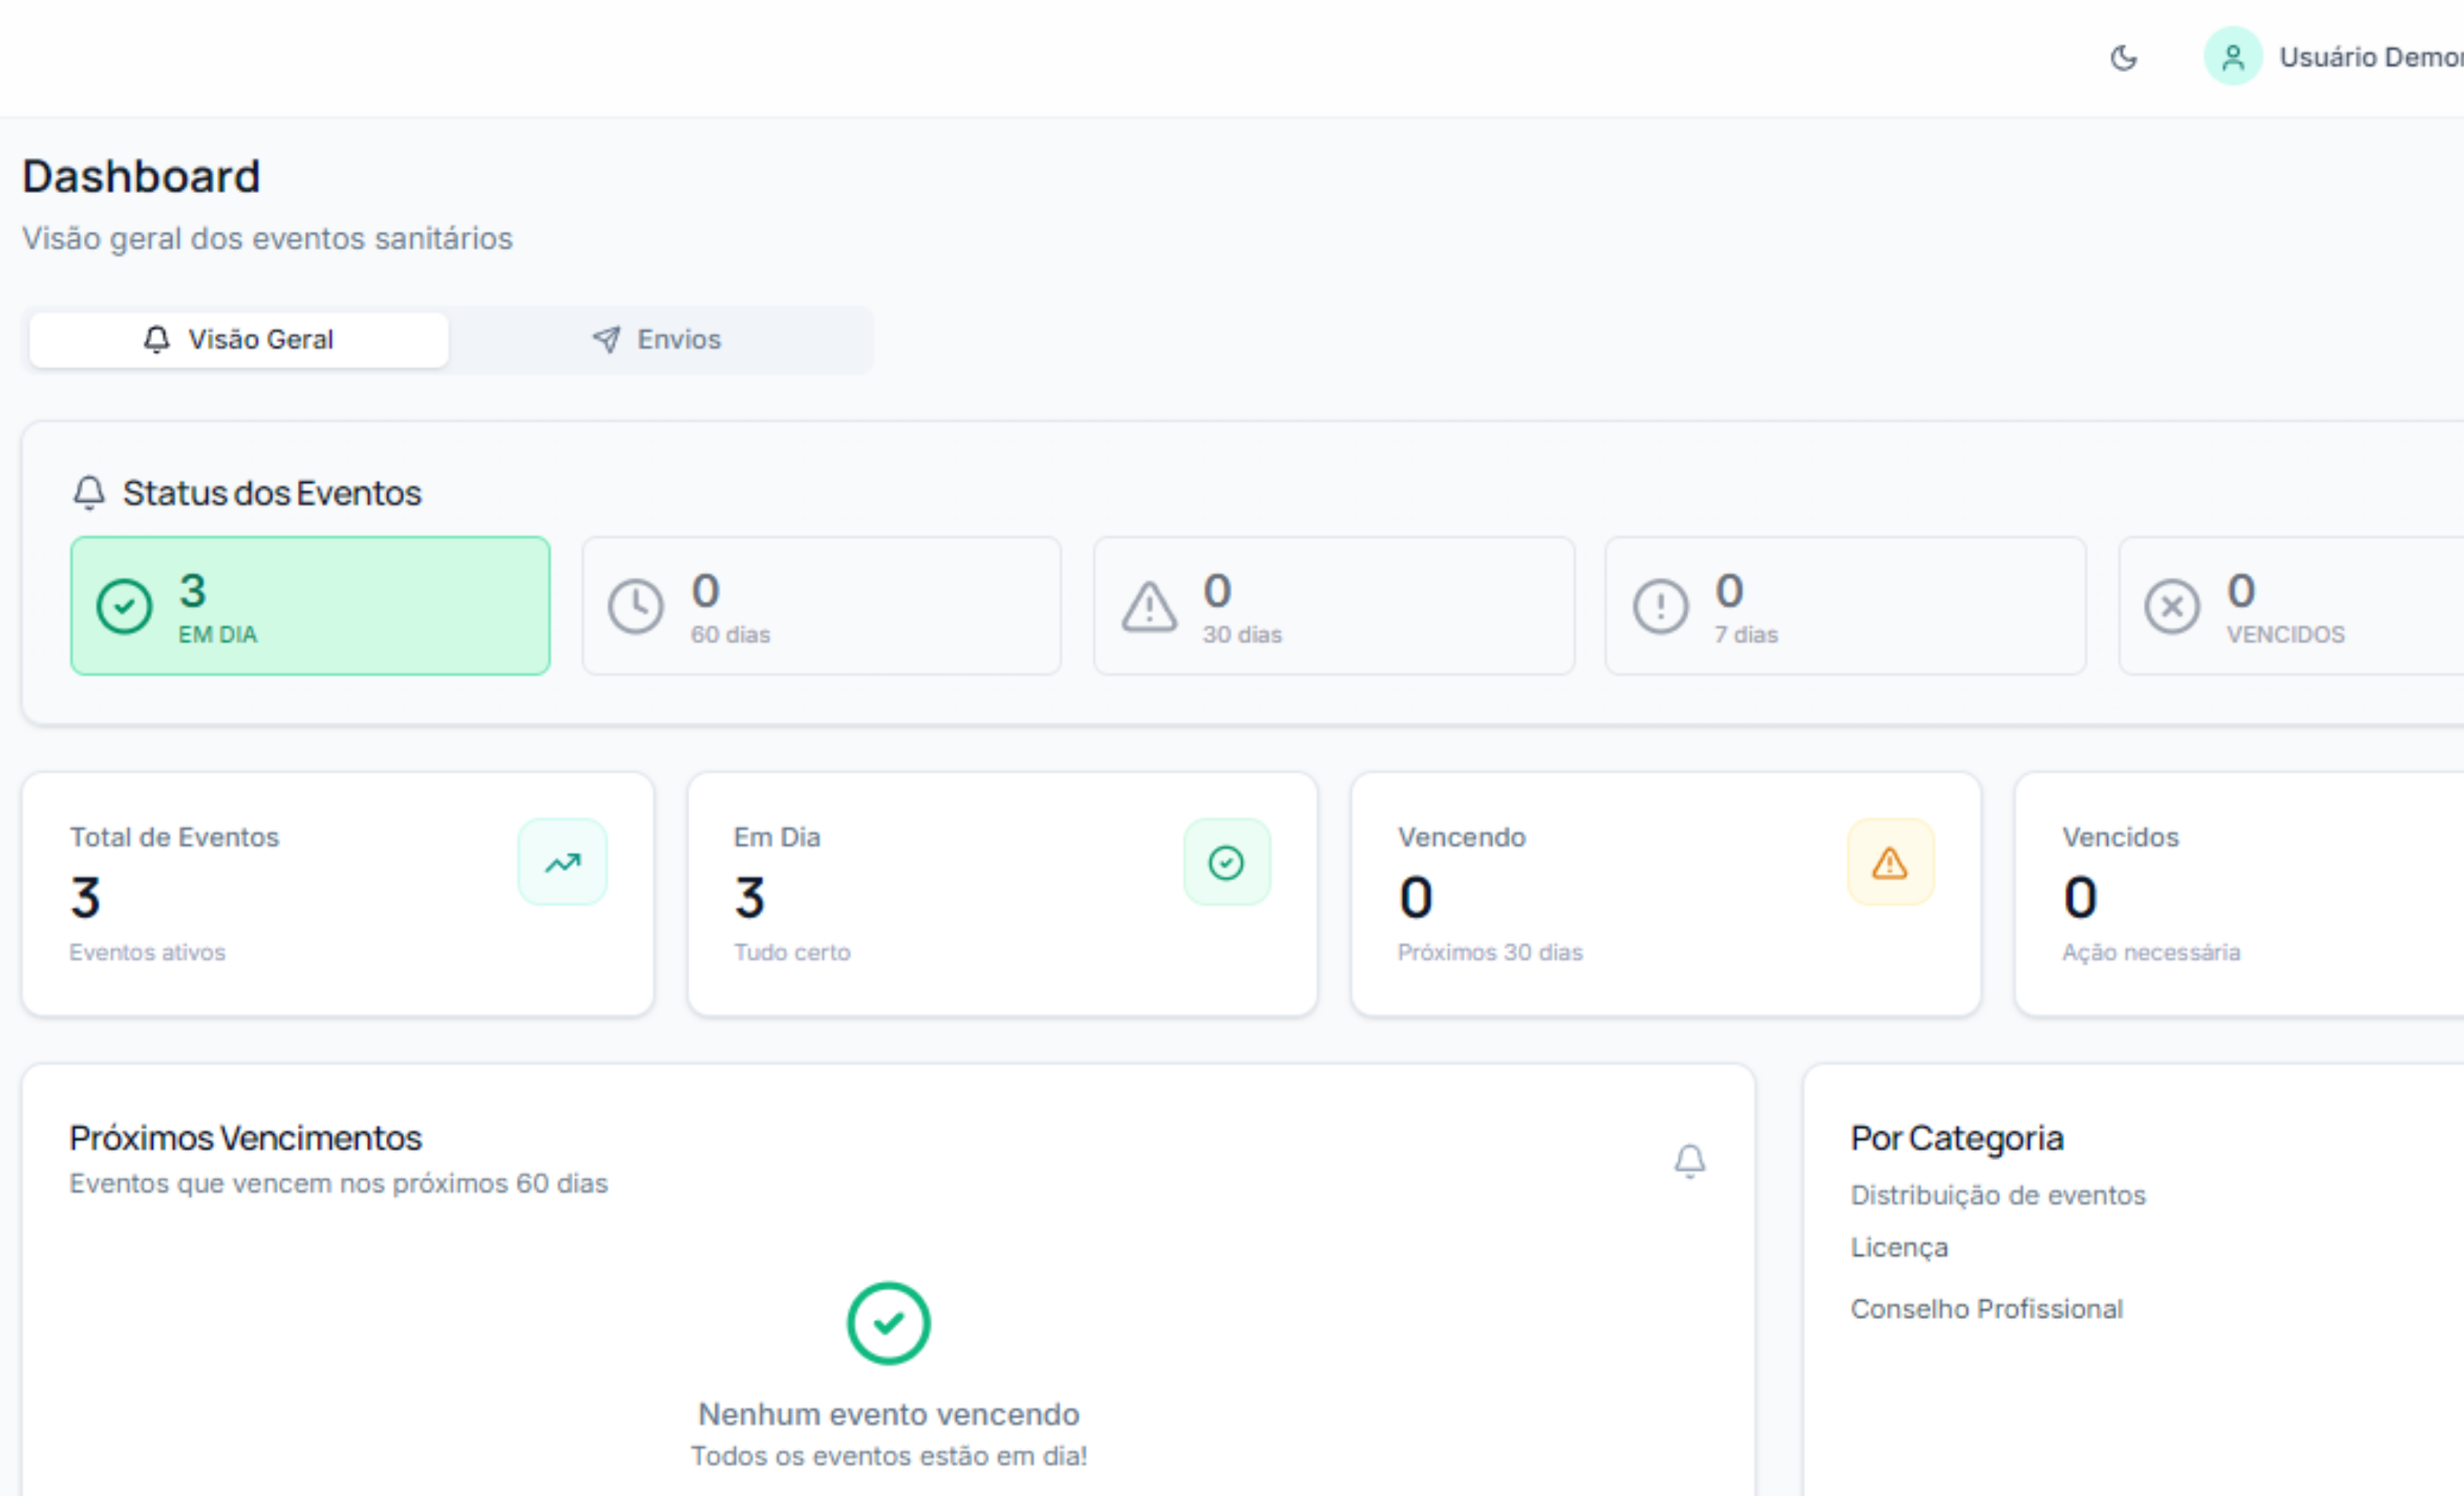Image resolution: width=2464 pixels, height=1496 pixels.
Task: Toggle dark mode with the moon icon
Action: pyautogui.click(x=2125, y=58)
